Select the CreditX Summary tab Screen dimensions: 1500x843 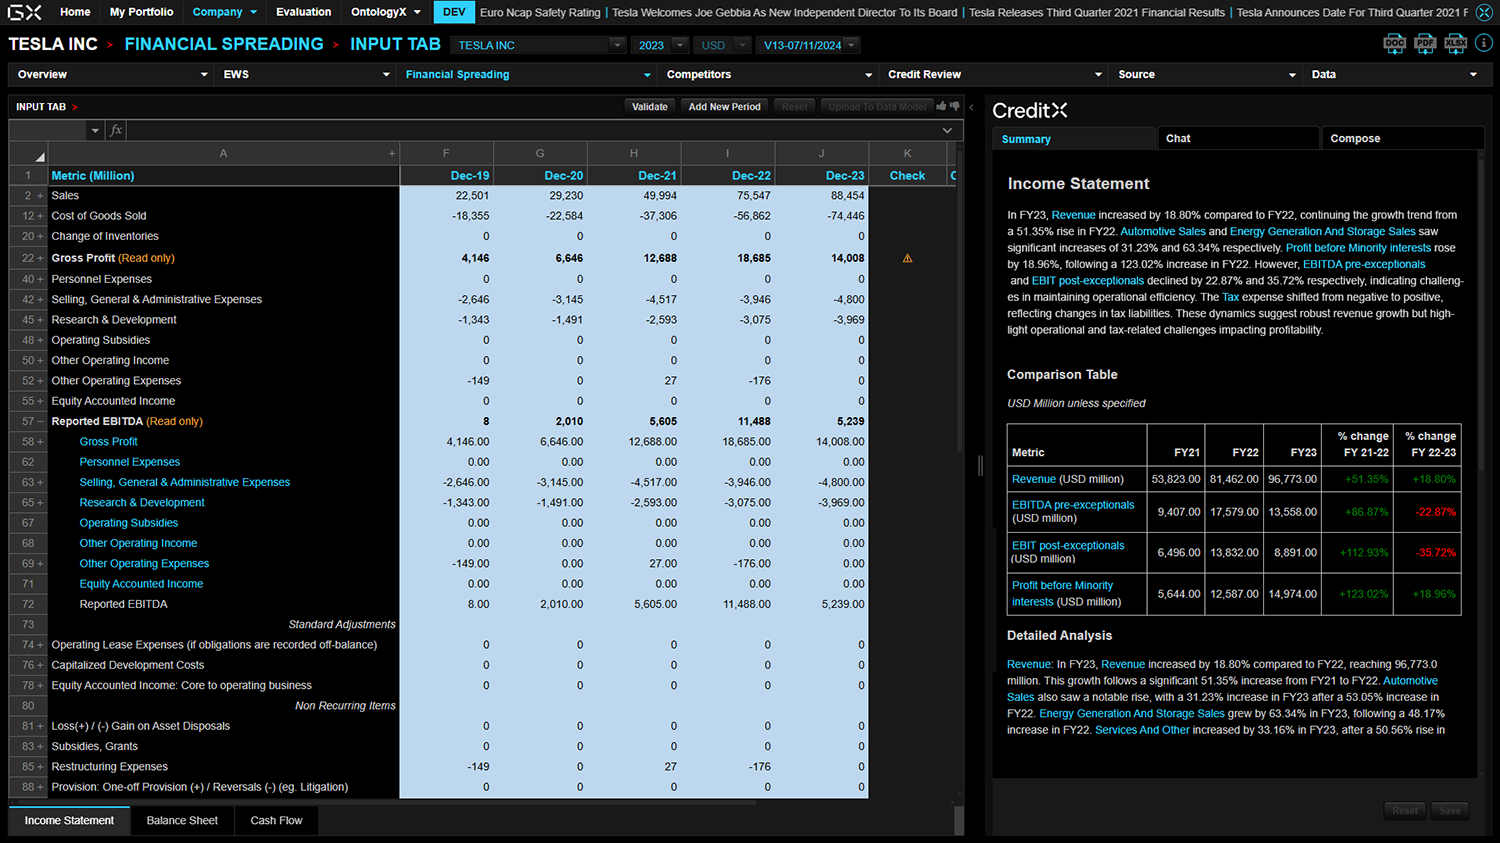point(1073,139)
